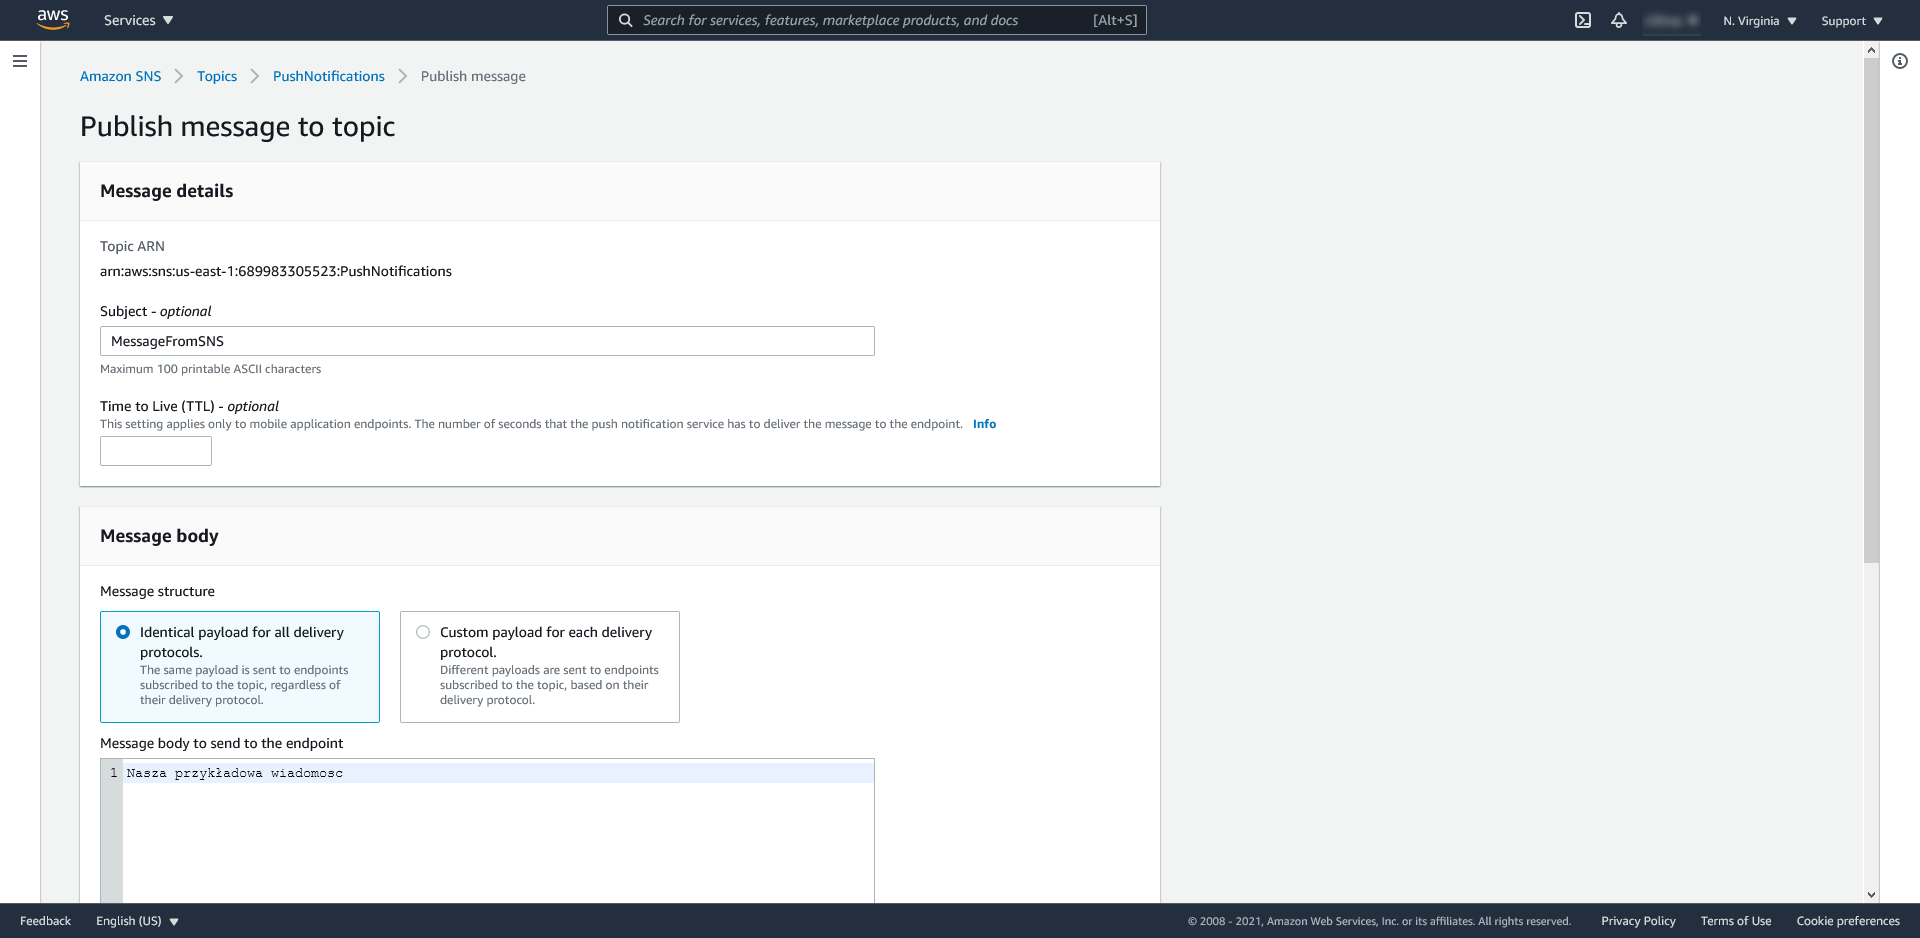Open the info panel icon at right
Viewport: 1920px width, 938px height.
click(1900, 61)
